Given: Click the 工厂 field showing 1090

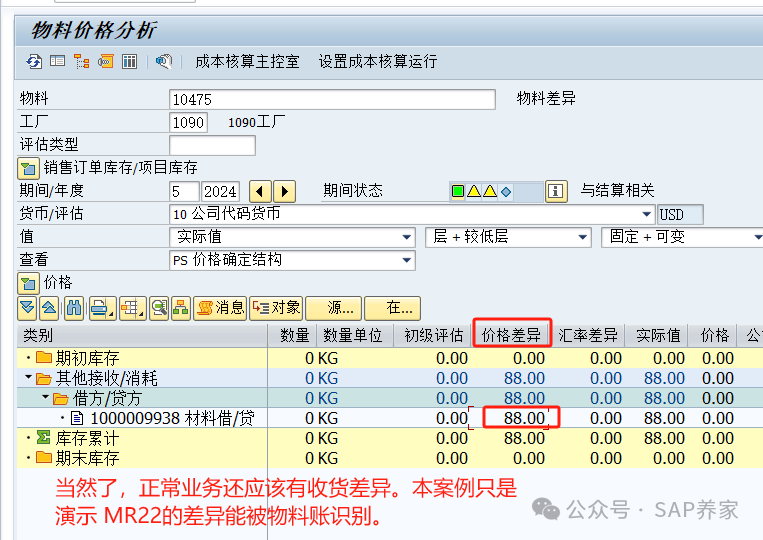Looking at the screenshot, I should coord(188,122).
